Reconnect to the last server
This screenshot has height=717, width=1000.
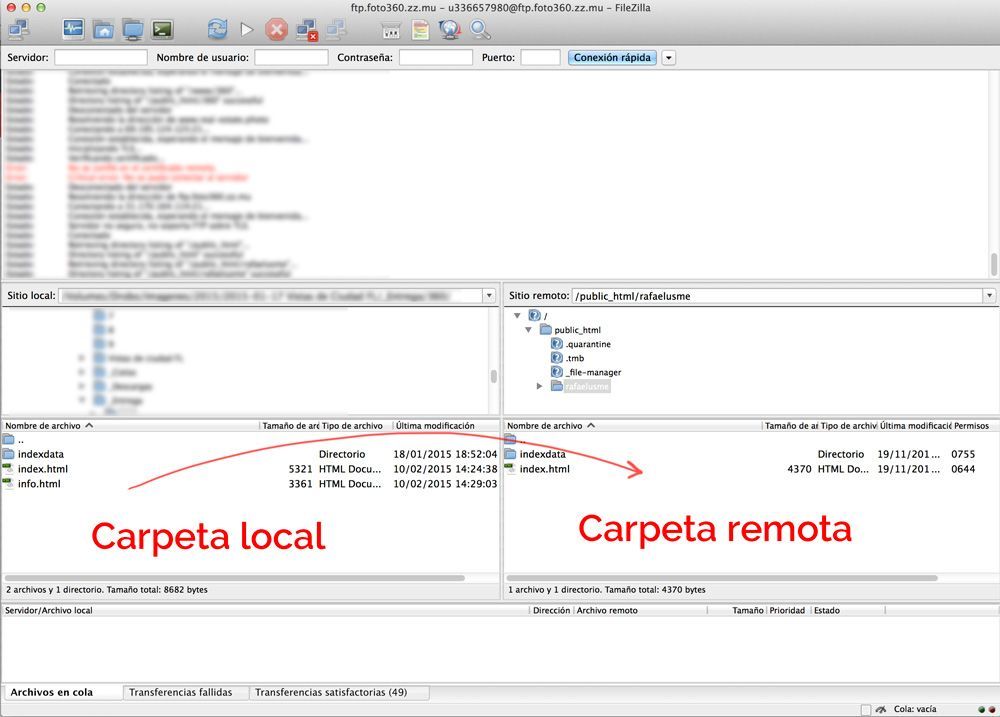coord(336,29)
